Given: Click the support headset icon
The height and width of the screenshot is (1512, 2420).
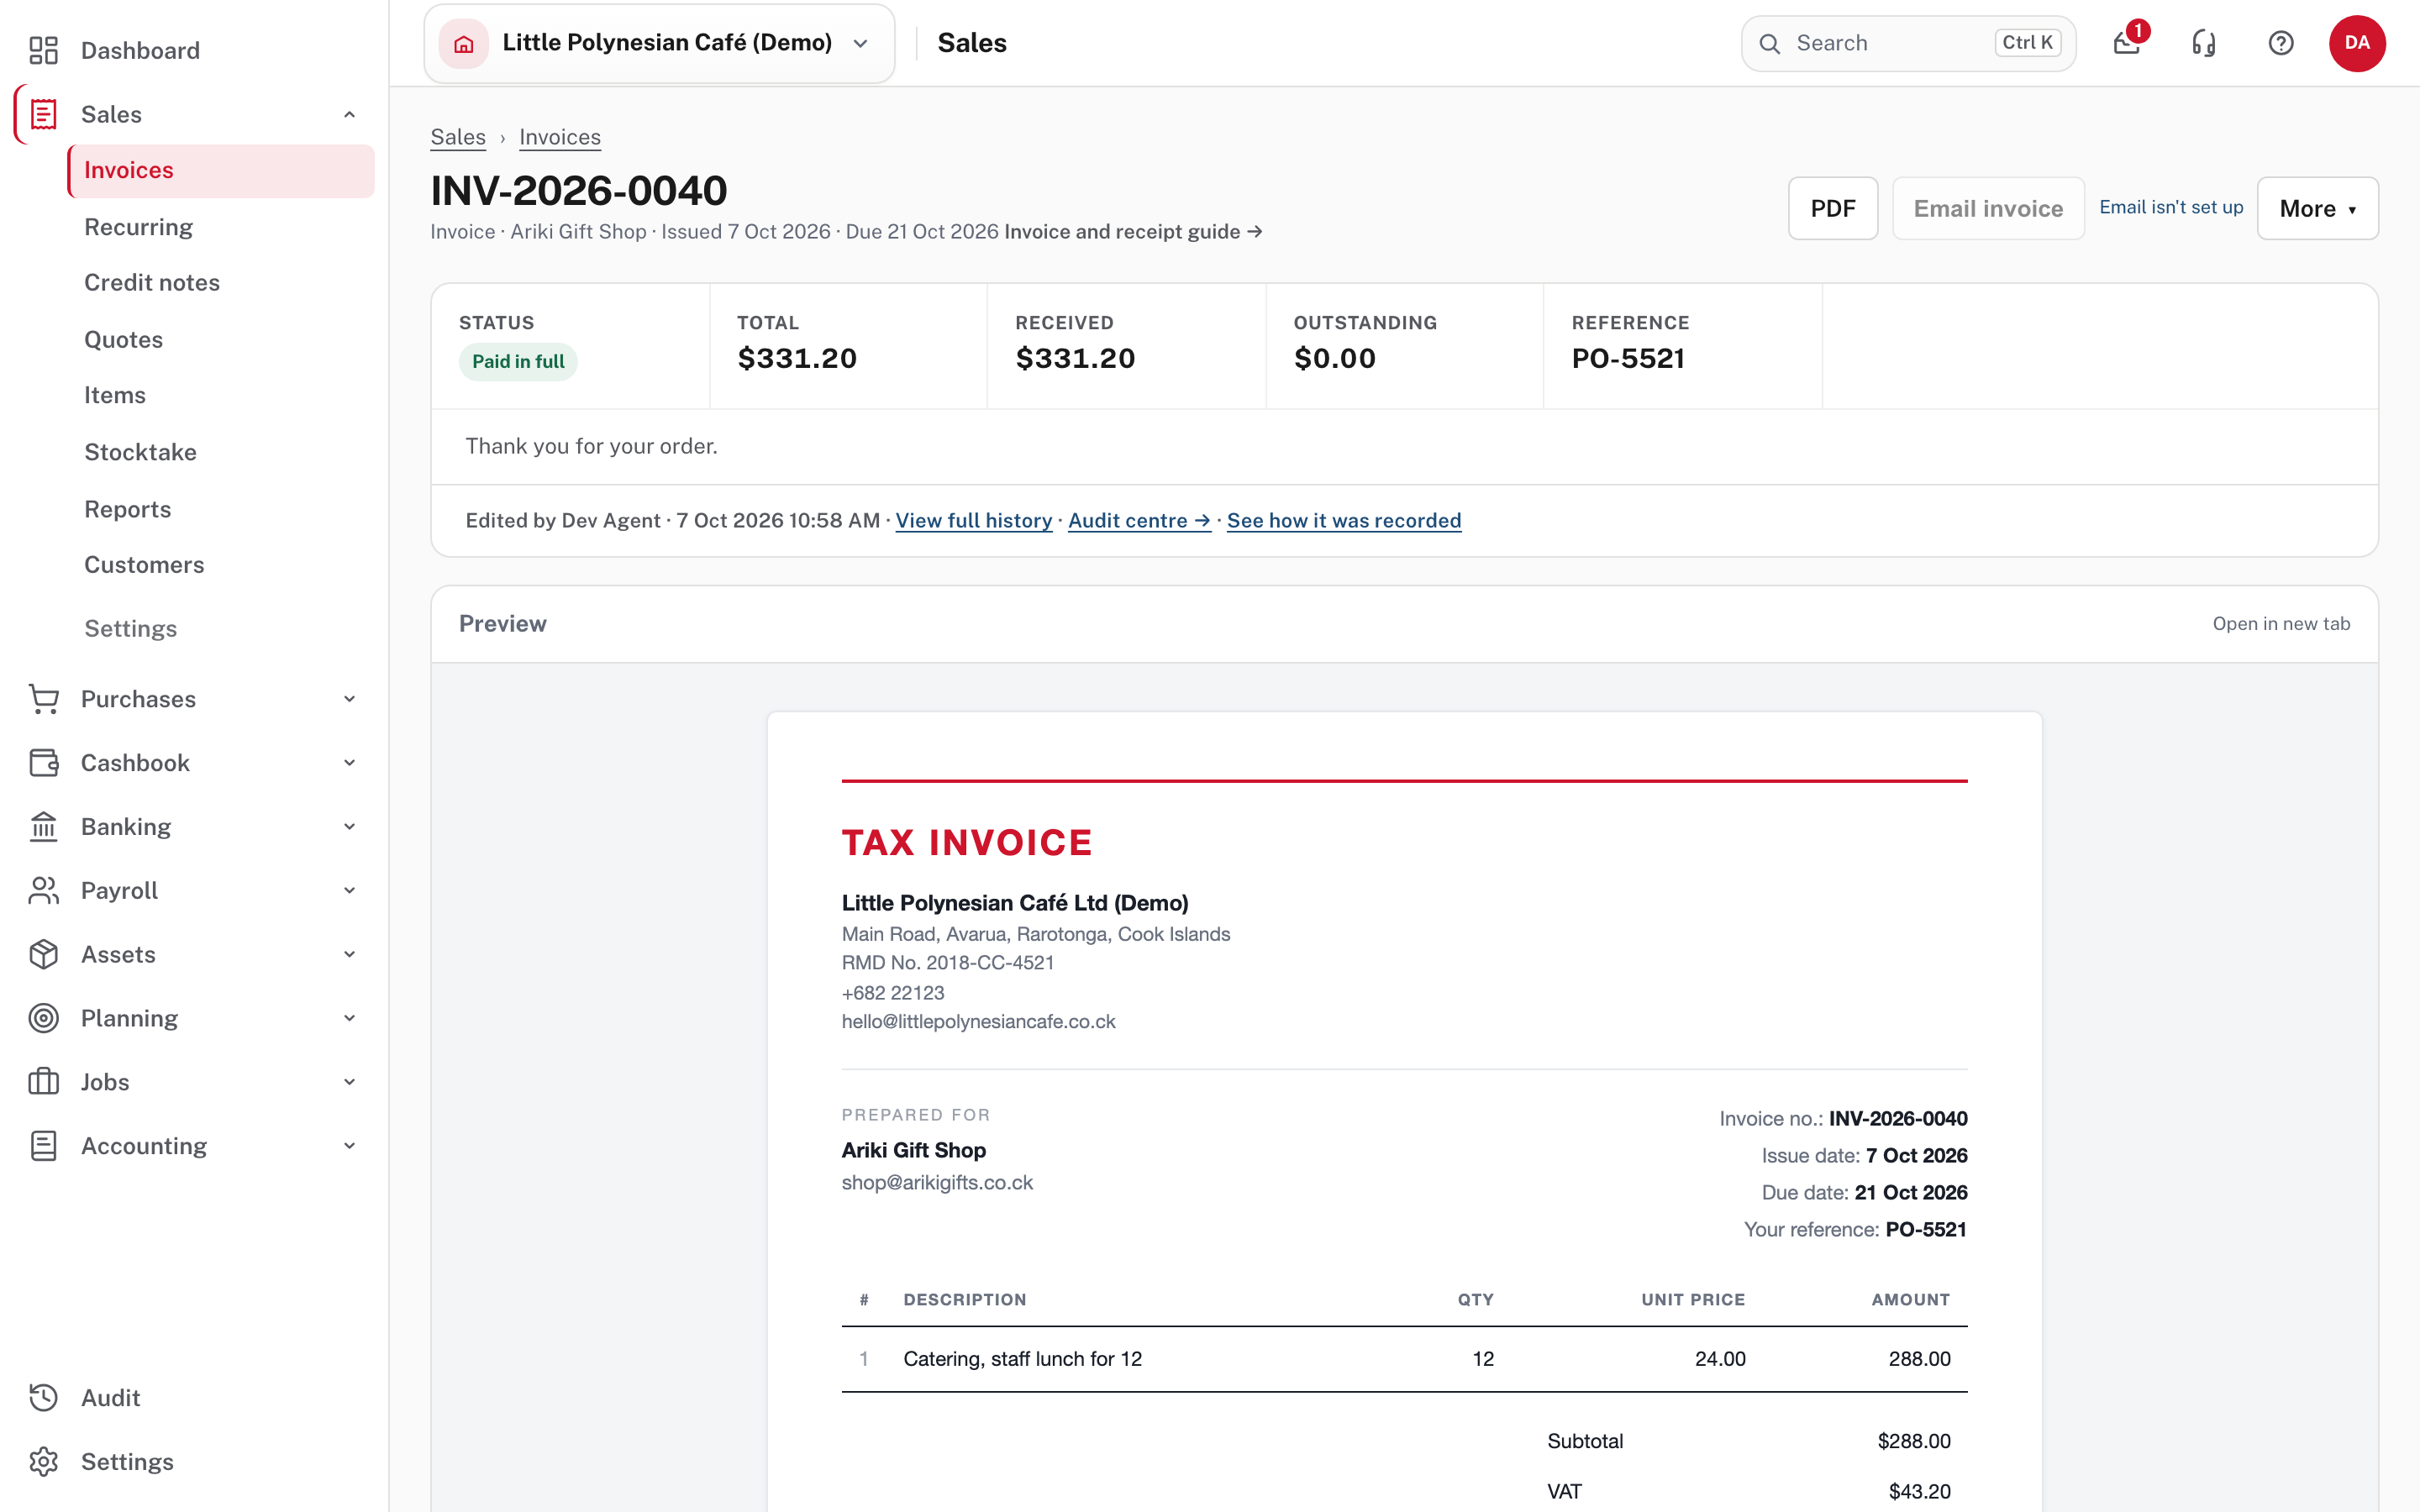Looking at the screenshot, I should 2204,43.
